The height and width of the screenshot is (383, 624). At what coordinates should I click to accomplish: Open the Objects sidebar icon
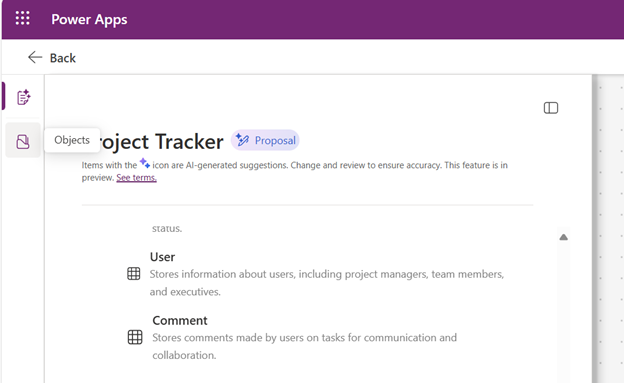coord(23,141)
